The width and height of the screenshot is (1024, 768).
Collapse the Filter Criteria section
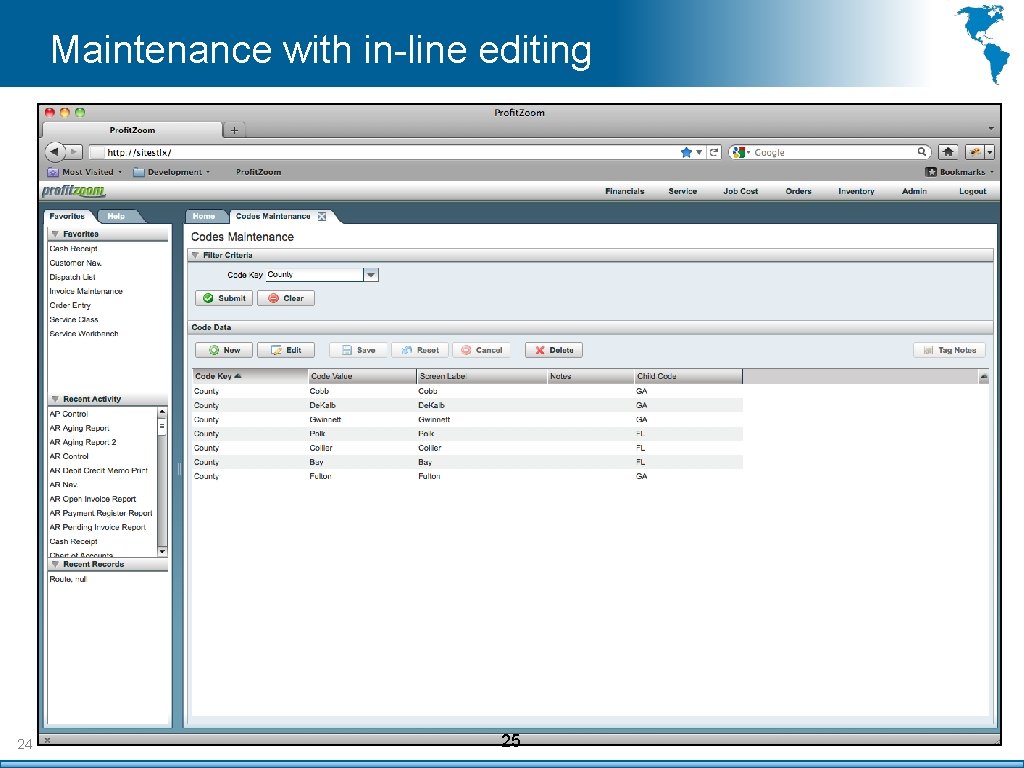point(195,255)
